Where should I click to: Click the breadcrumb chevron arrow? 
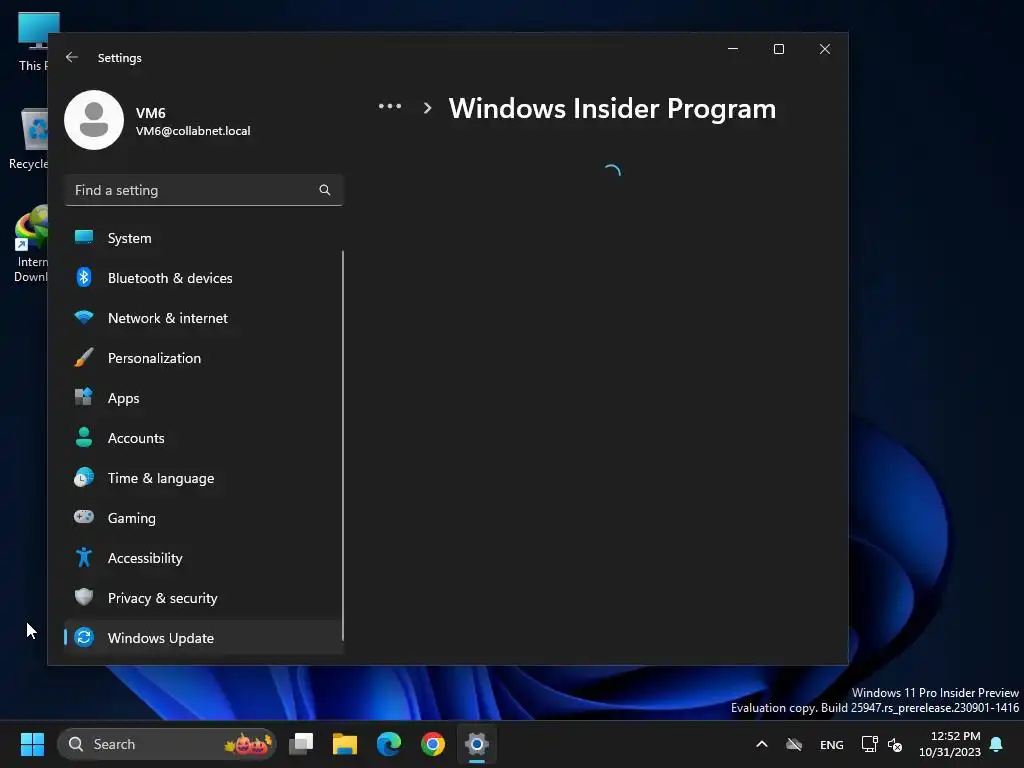[x=427, y=108]
